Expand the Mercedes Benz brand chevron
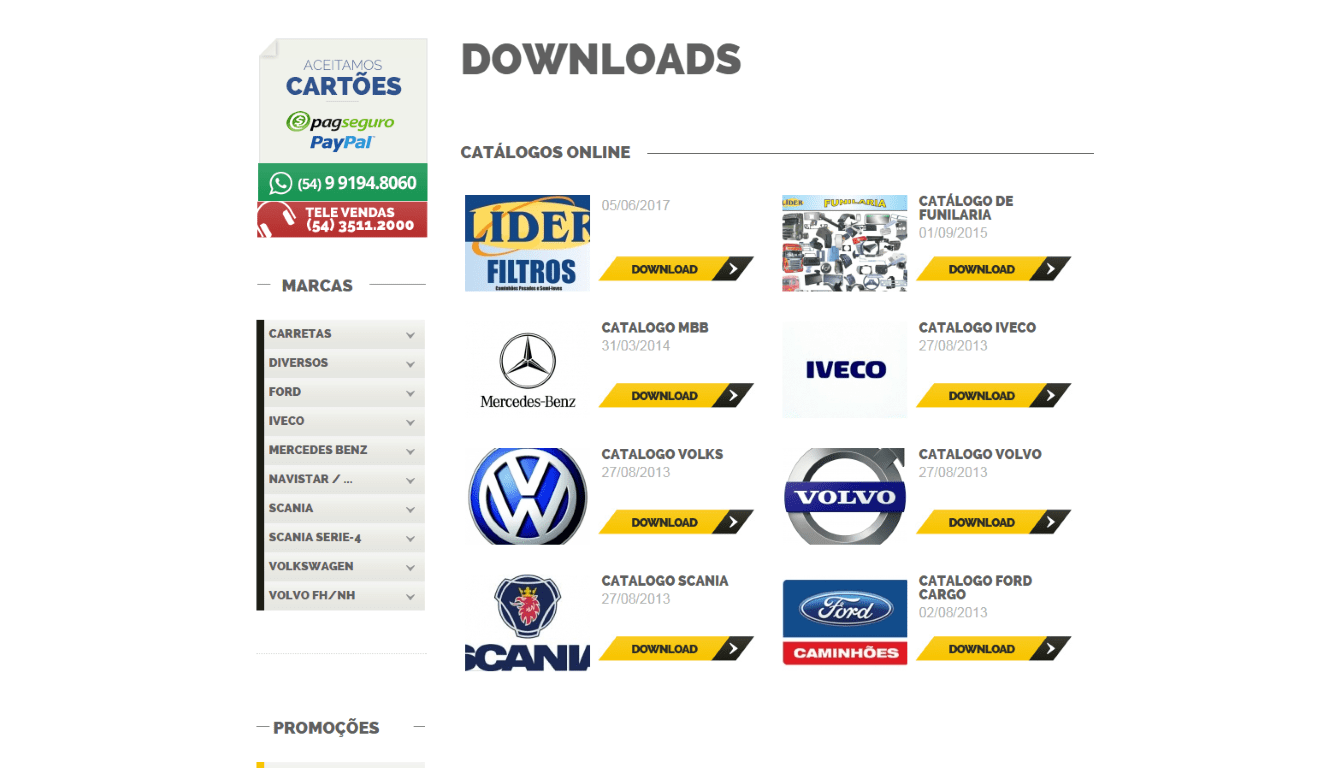Image resolution: width=1342 pixels, height=768 pixels. 410,452
